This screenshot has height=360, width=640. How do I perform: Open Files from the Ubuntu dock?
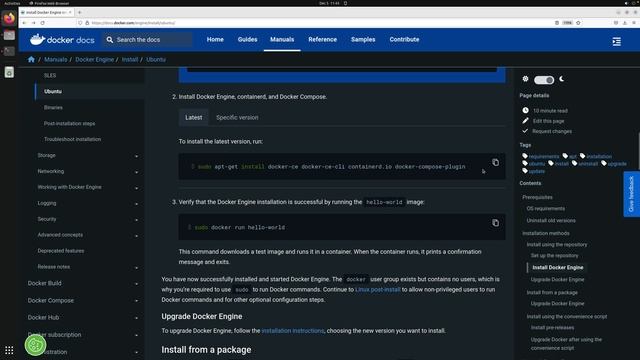coord(9,35)
